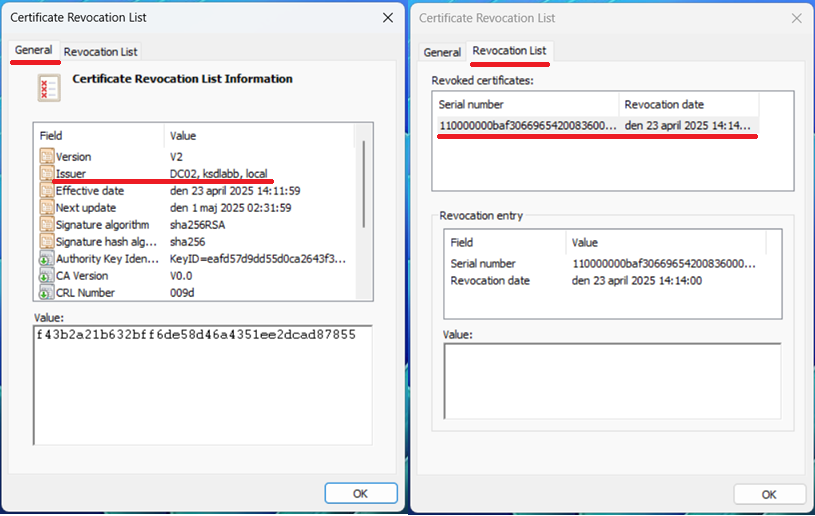
Task: Select the Authority Key Iden... row label
Action: click(x=108, y=259)
